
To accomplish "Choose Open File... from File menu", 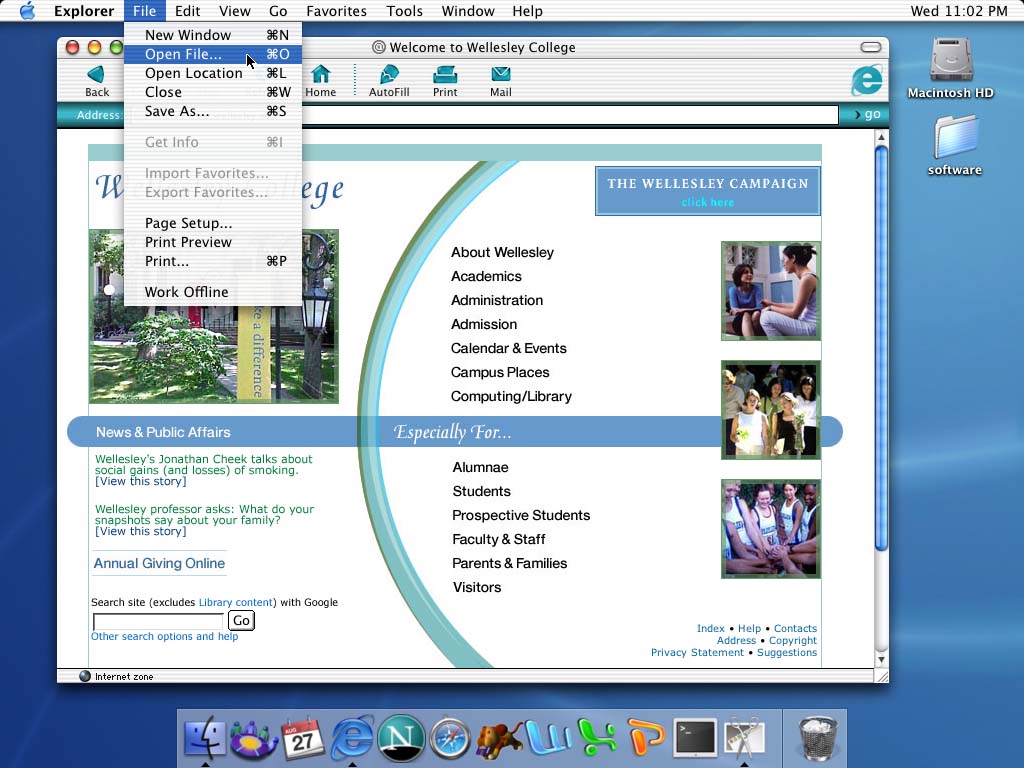I will (x=183, y=54).
